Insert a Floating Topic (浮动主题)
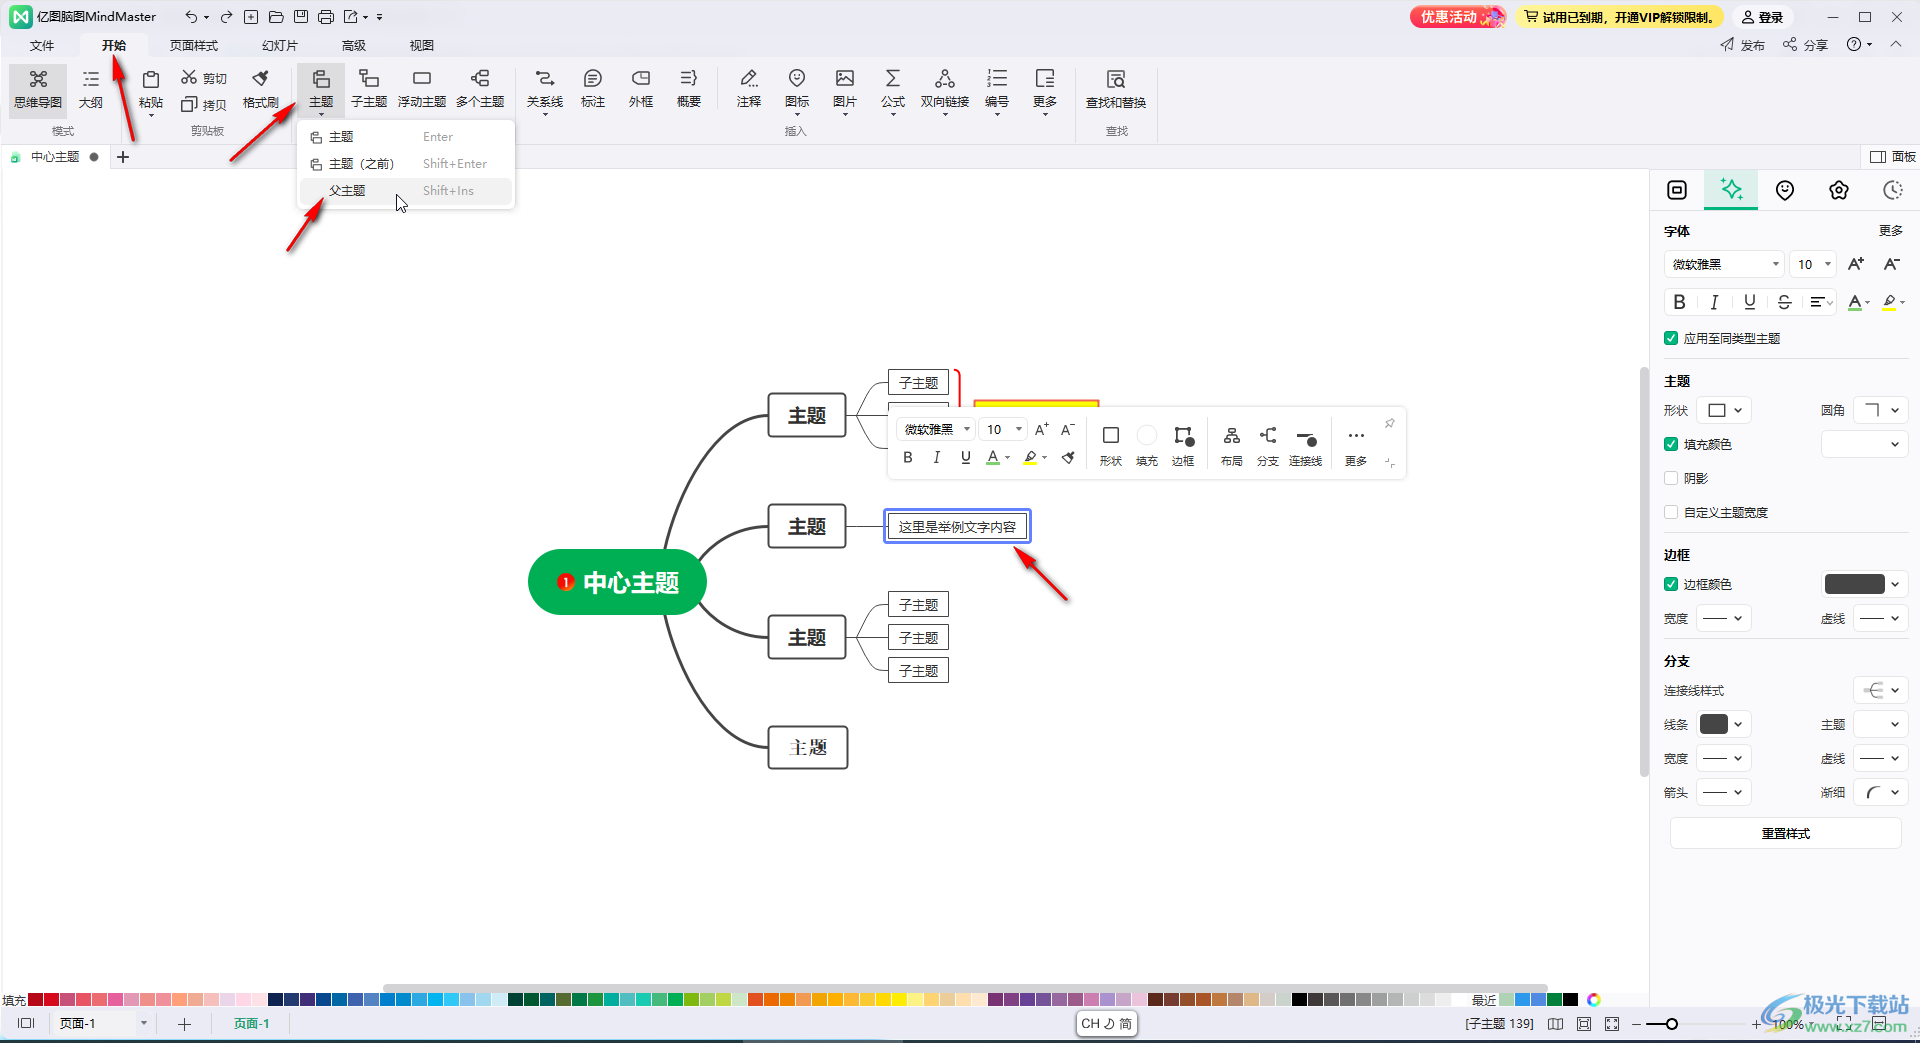1920x1043 pixels. (421, 88)
